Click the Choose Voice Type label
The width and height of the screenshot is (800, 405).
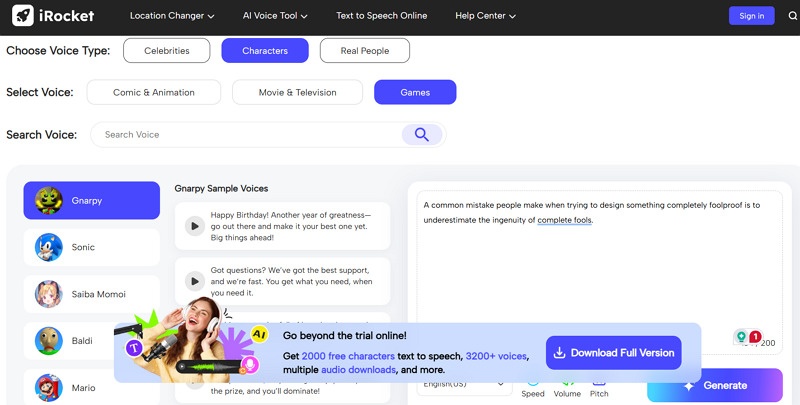tap(58, 50)
